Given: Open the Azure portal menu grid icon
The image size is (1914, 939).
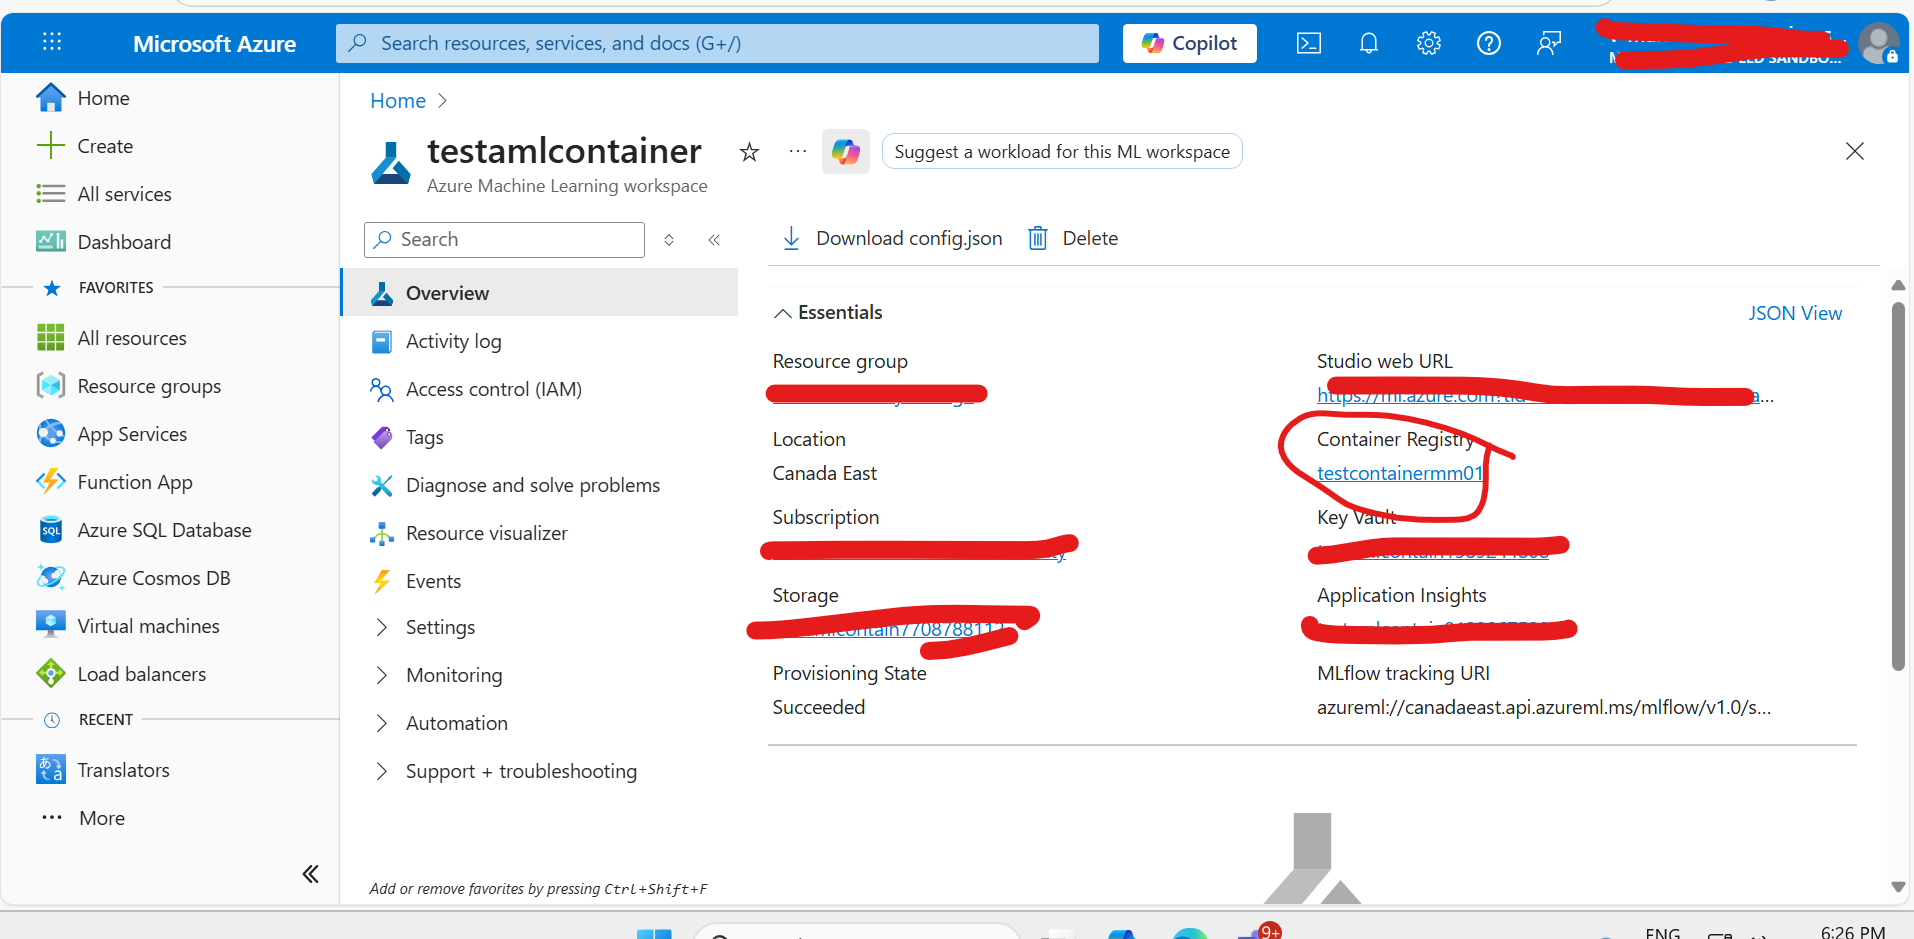Looking at the screenshot, I should click(52, 42).
